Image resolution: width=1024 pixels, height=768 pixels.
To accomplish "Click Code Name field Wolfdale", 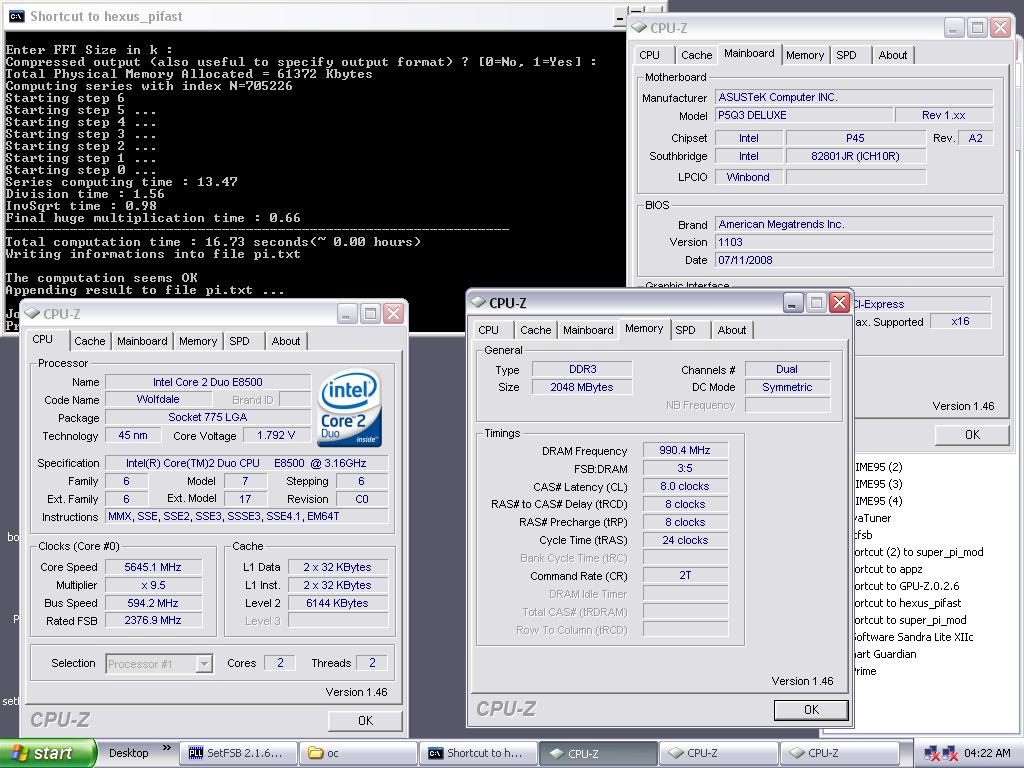I will pos(157,399).
